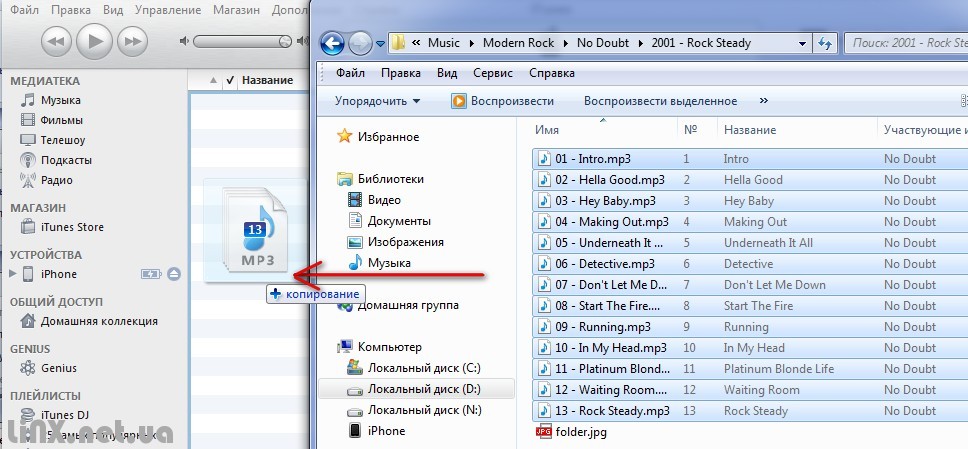The height and width of the screenshot is (449, 968).
Task: Click the iTunes play button
Action: pyautogui.click(x=94, y=41)
